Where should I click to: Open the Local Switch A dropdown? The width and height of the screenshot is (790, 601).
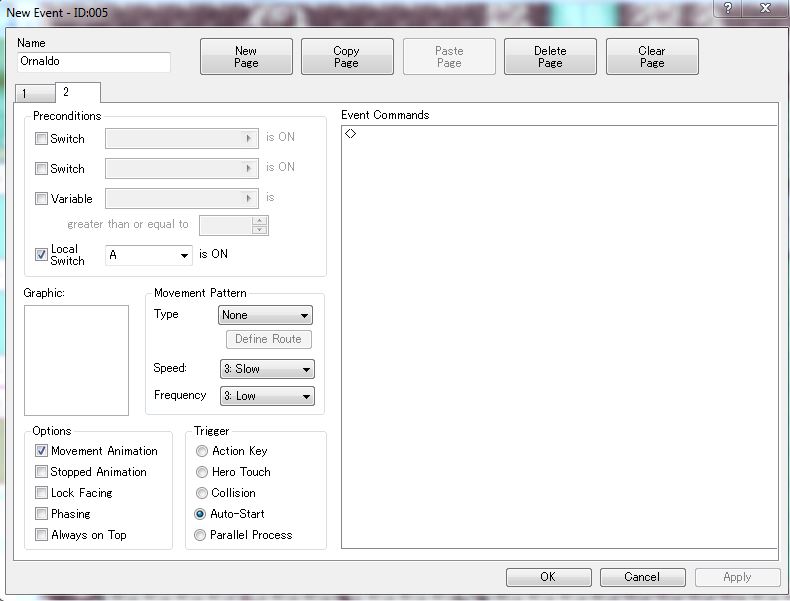149,255
